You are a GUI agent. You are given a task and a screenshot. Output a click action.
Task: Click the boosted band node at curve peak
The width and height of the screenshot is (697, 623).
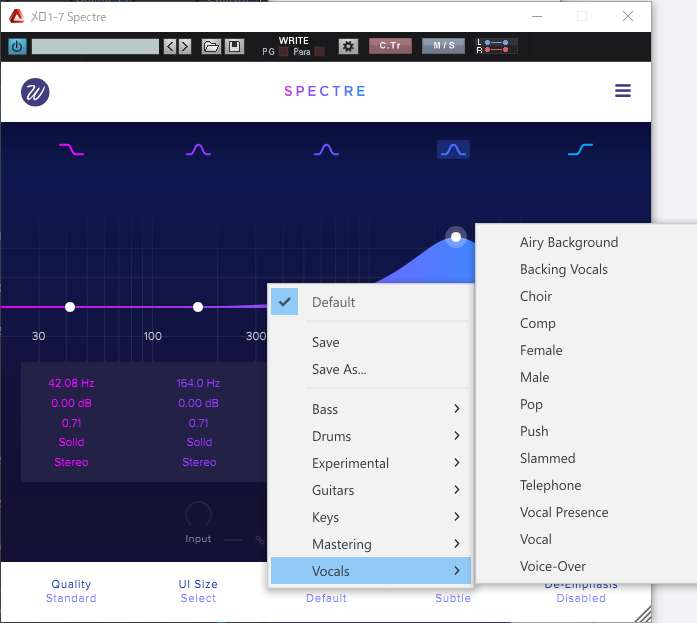456,237
